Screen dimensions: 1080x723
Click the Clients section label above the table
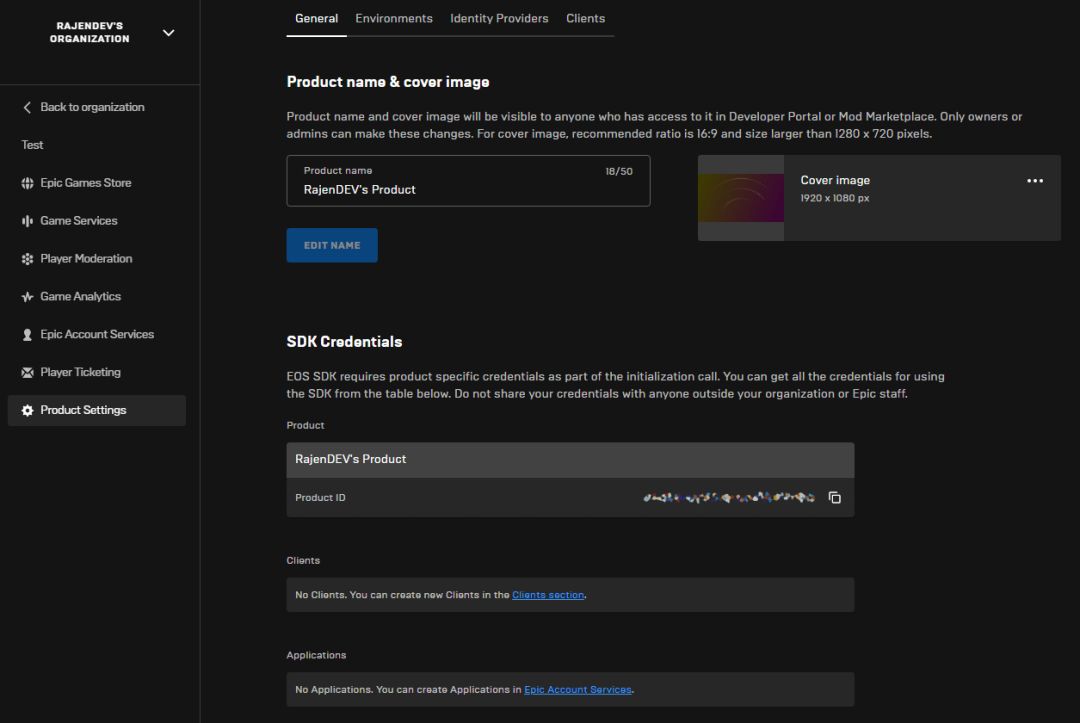(x=303, y=560)
